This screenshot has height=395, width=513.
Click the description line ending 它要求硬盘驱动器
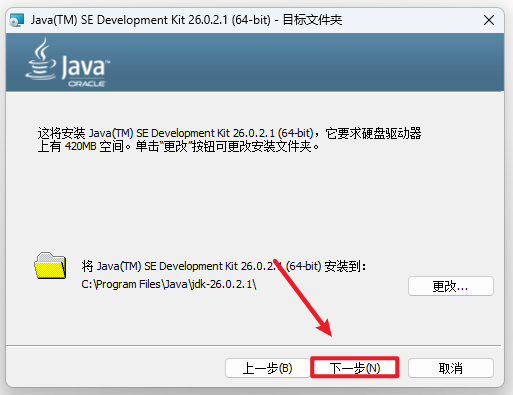(229, 133)
